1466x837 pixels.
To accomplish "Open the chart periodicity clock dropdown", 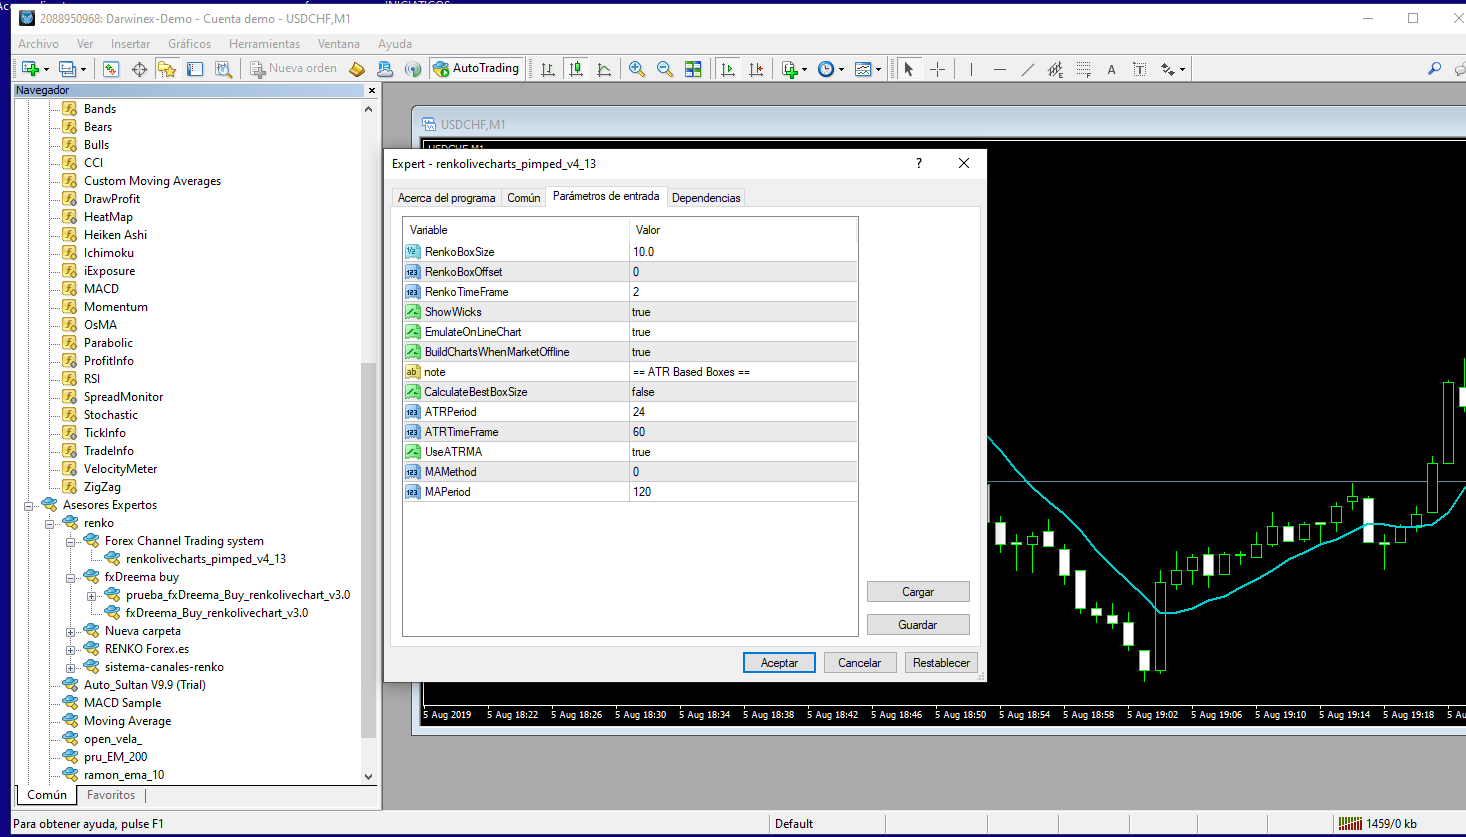I will [830, 69].
